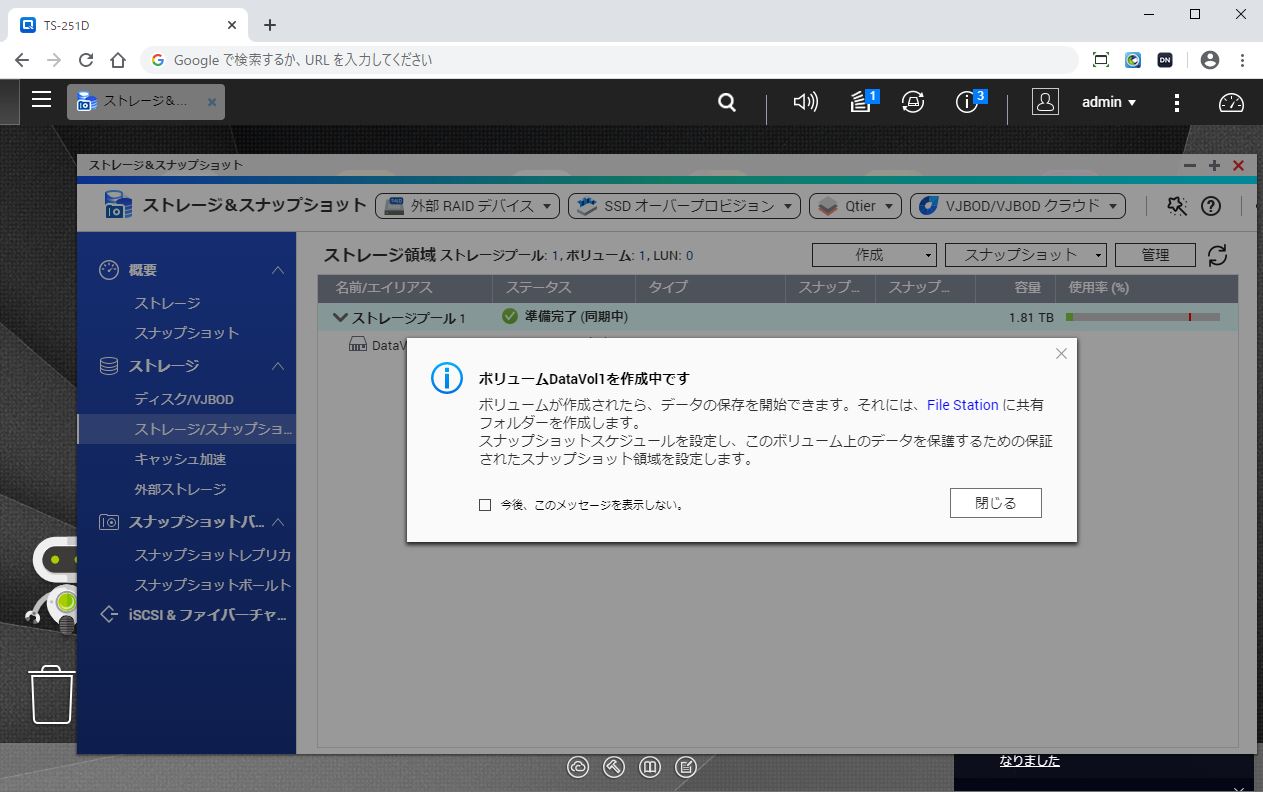Open external devices icon in QTS header
The width and height of the screenshot is (1263, 792).
pos(912,102)
